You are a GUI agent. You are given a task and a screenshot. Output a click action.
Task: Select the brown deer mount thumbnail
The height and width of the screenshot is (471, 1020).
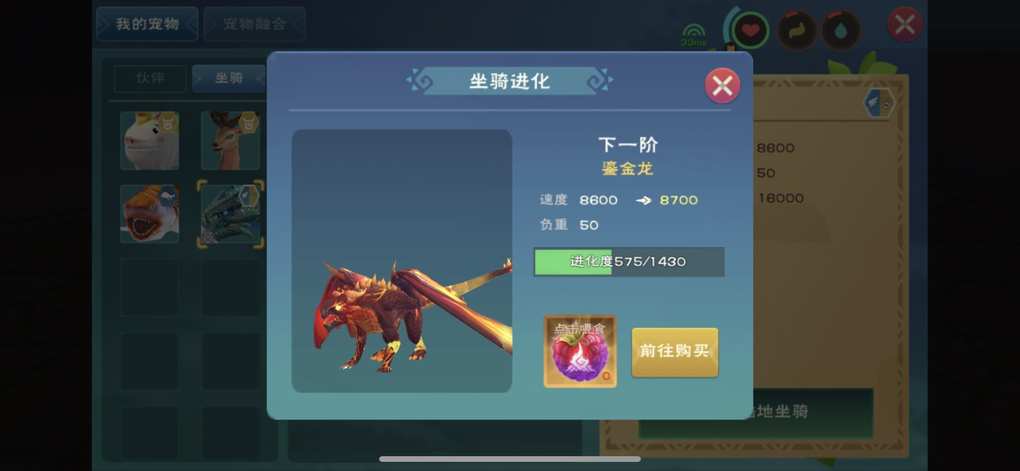(230, 141)
